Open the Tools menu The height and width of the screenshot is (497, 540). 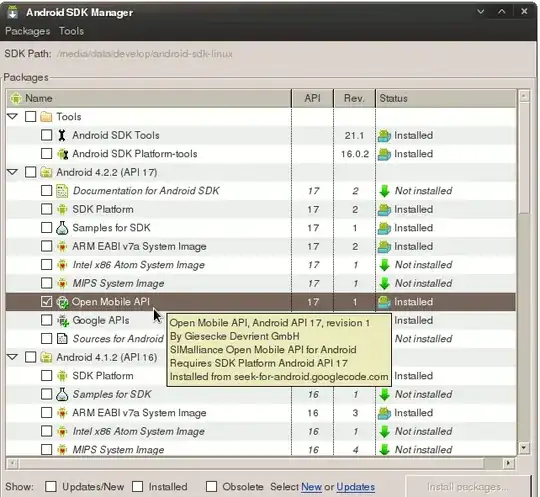click(x=71, y=31)
